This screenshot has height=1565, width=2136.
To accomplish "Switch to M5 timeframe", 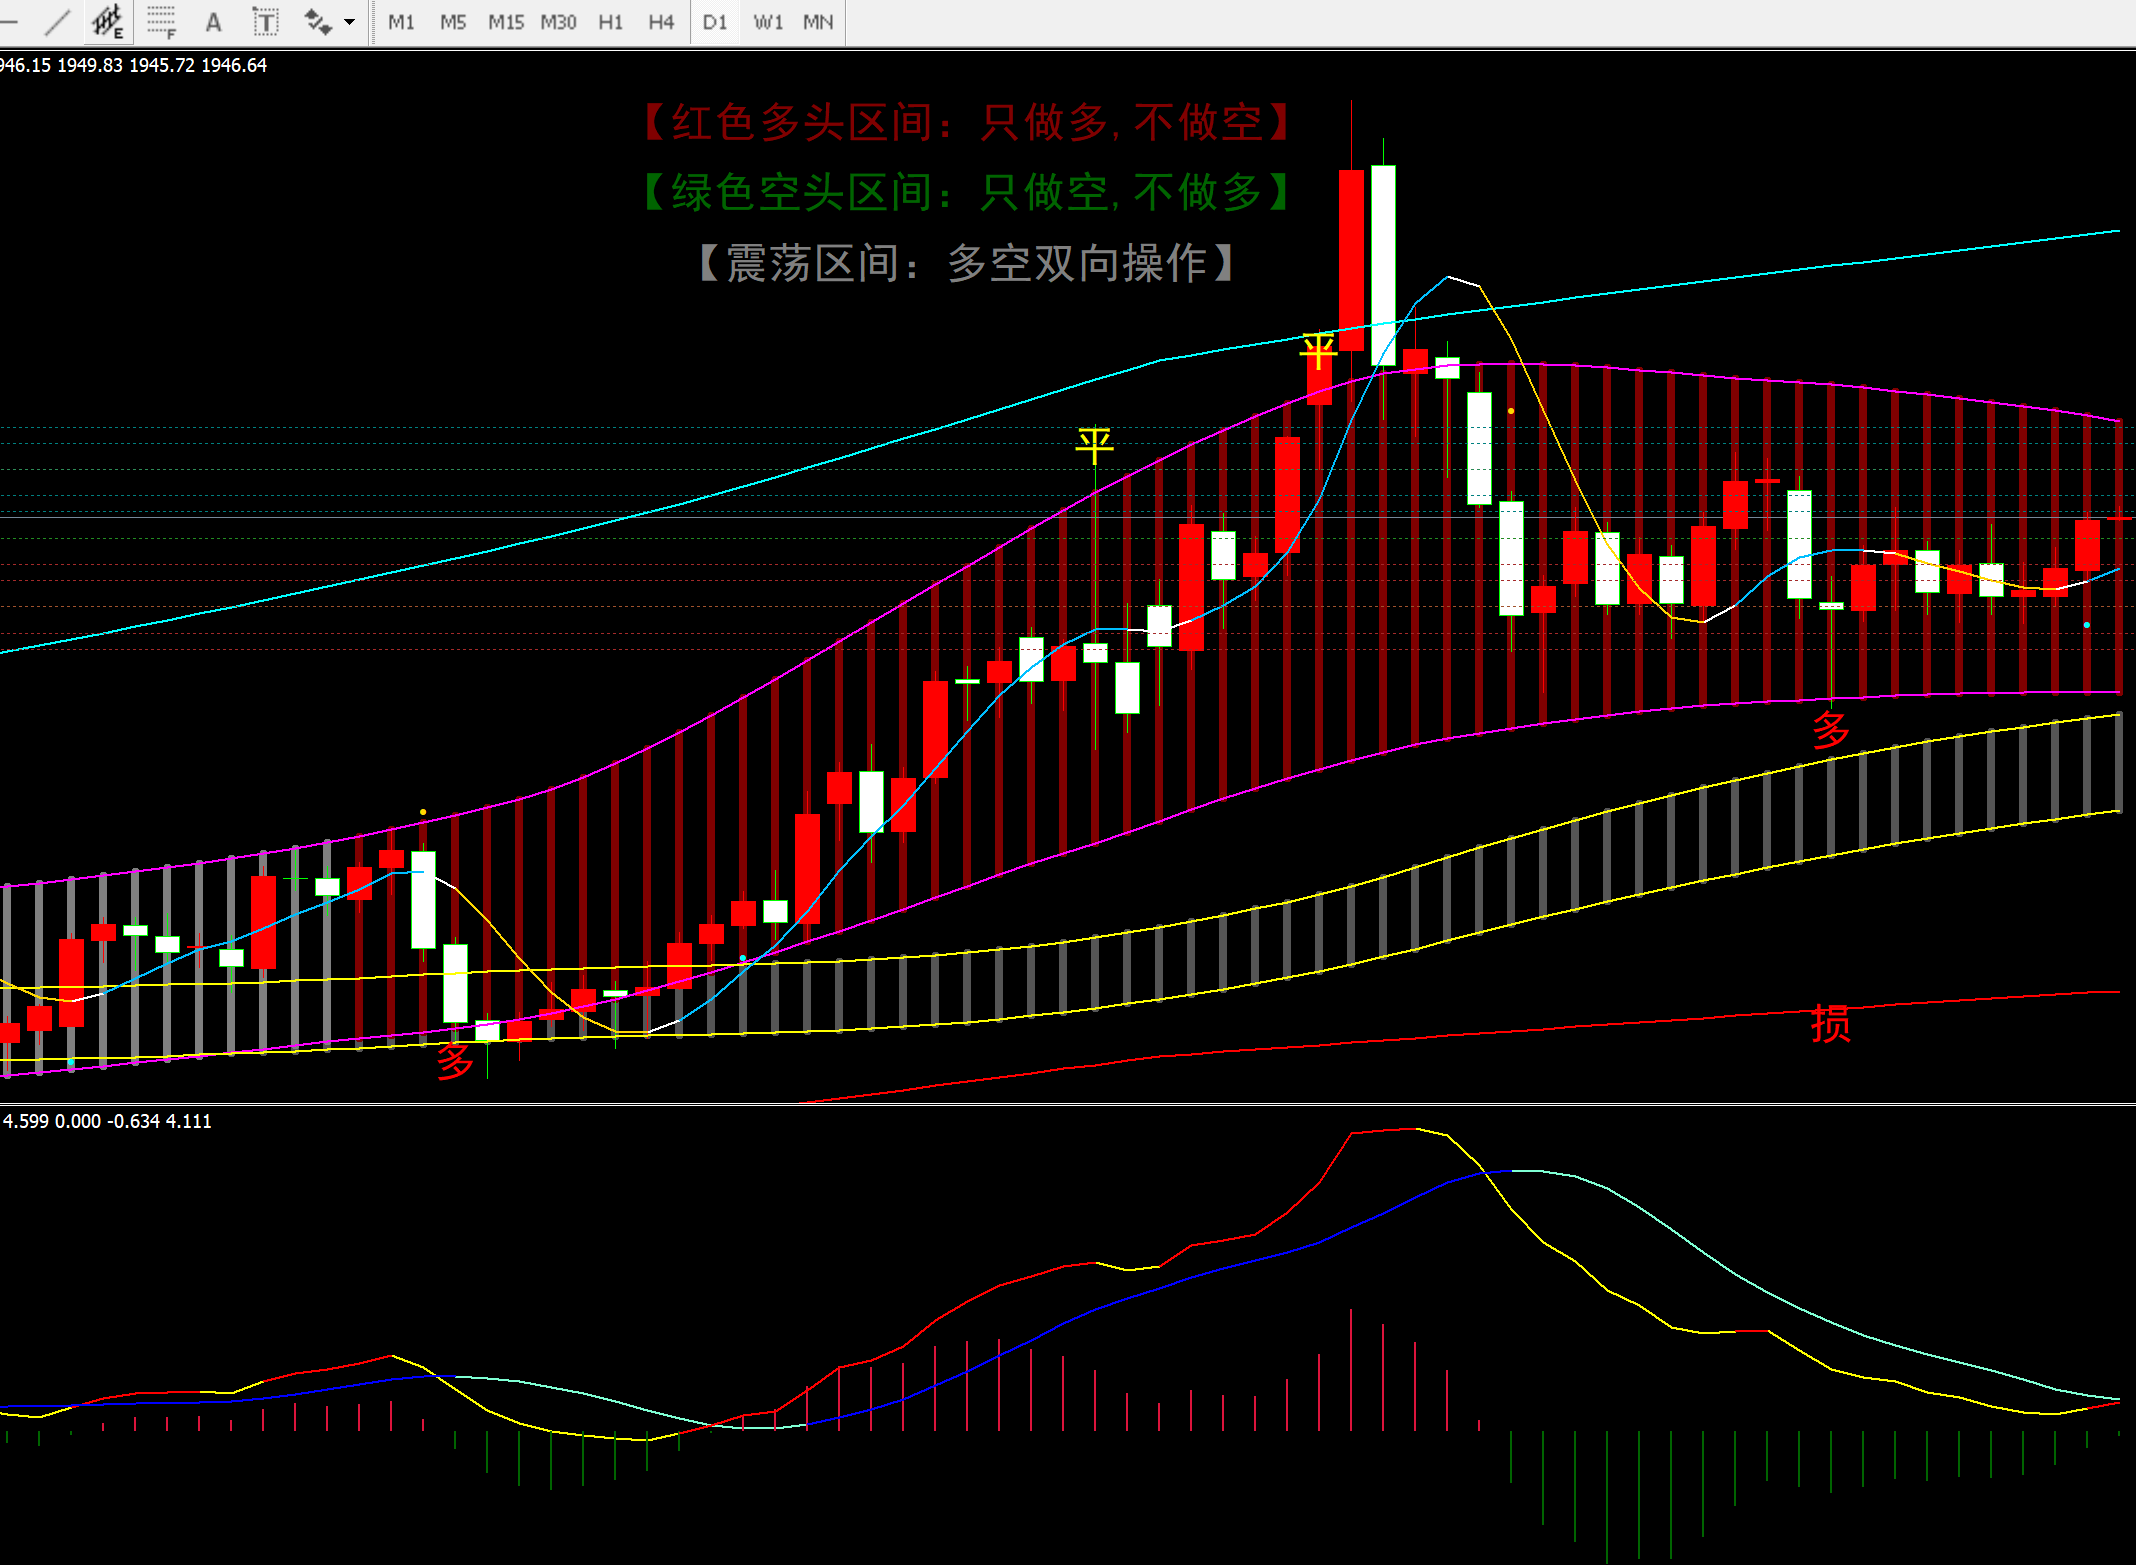I will click(453, 22).
